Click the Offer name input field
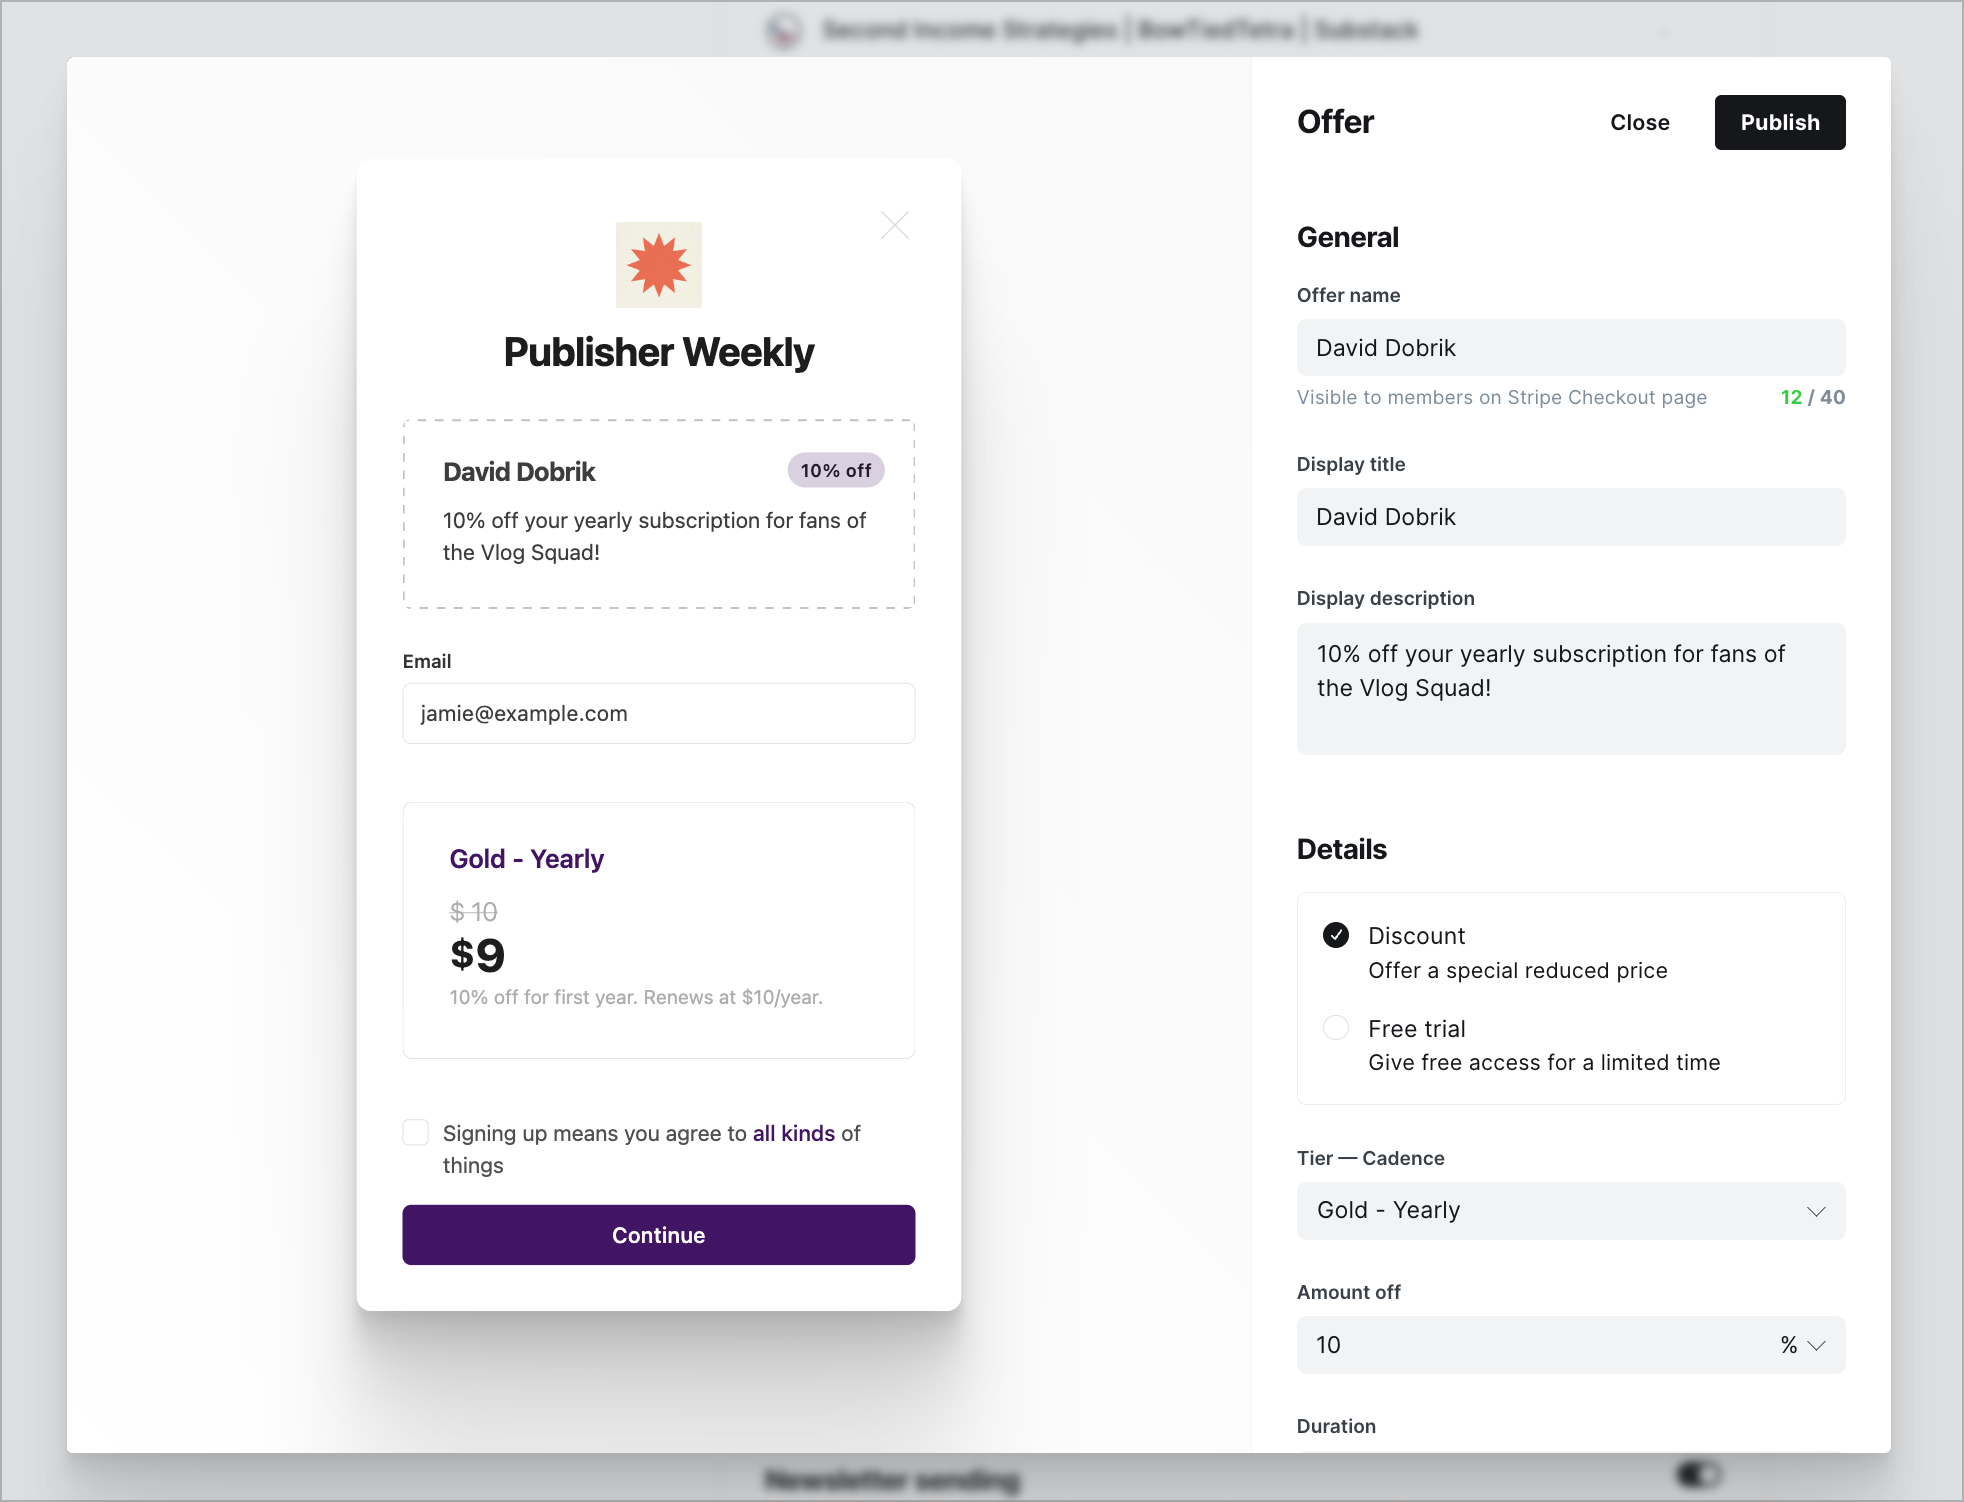Viewport: 1964px width, 1502px height. point(1568,349)
